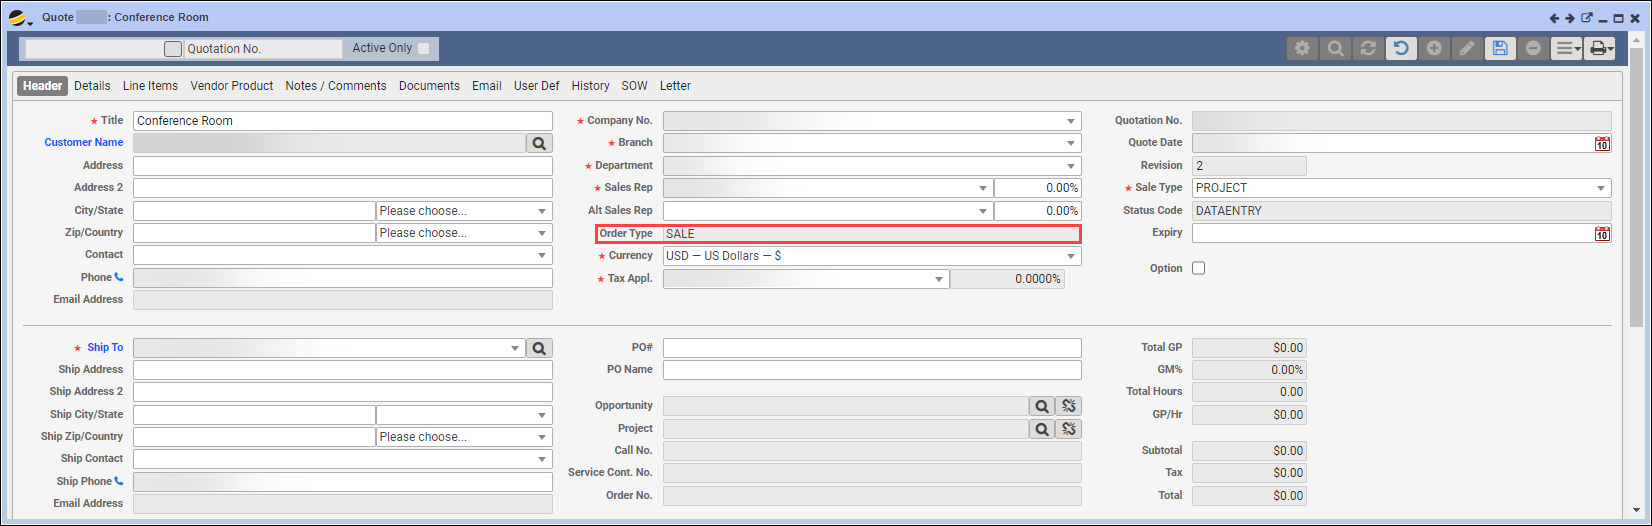Tick the checkbox beside Quotation No. search

(x=173, y=49)
